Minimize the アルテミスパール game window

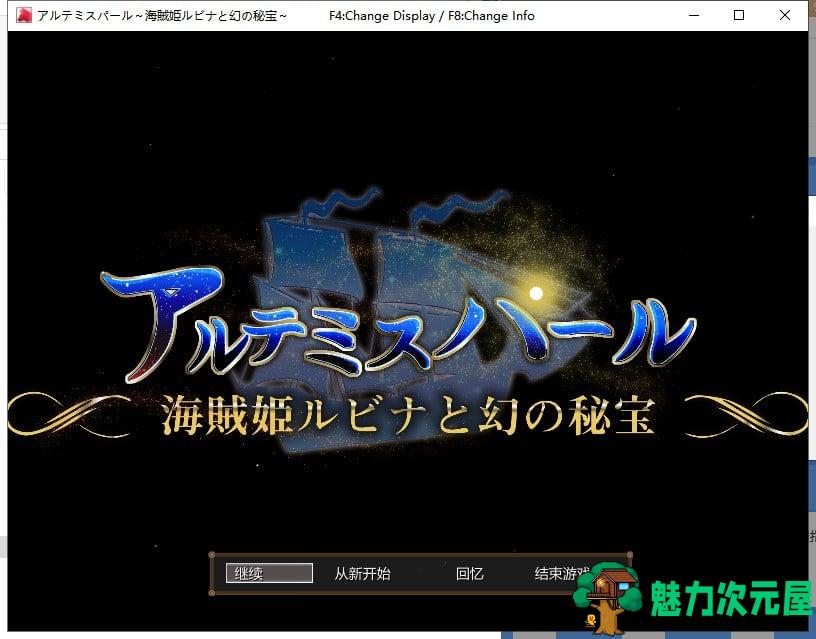pos(694,16)
